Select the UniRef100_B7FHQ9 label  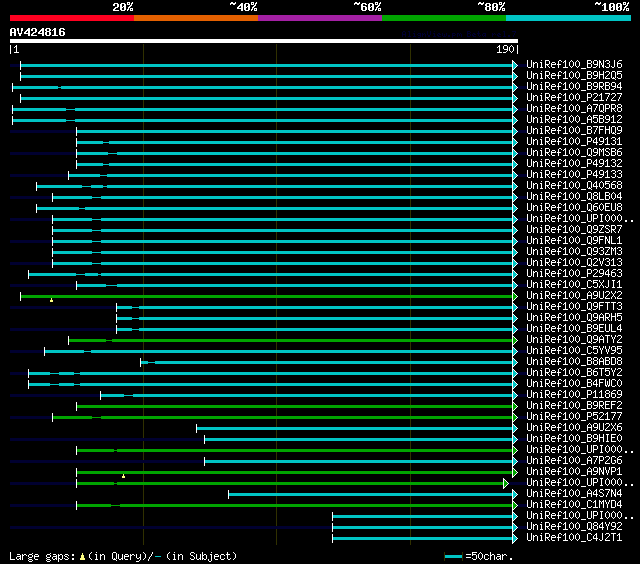(574, 131)
